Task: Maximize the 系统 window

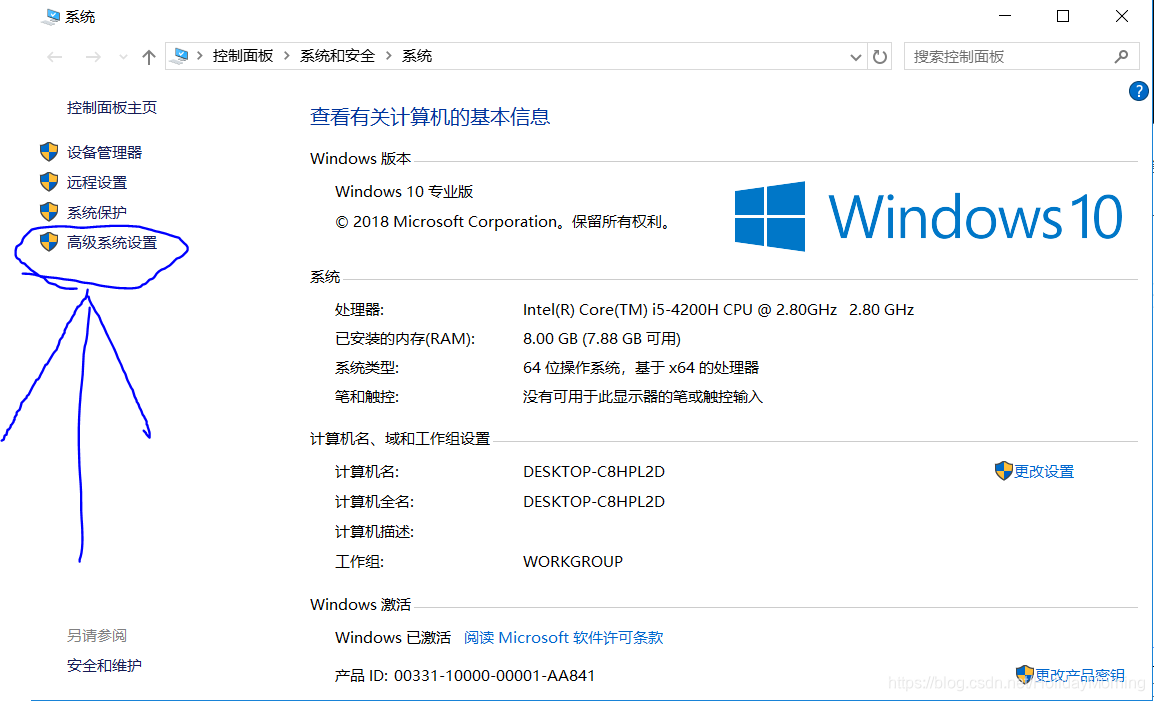Action: click(1063, 16)
